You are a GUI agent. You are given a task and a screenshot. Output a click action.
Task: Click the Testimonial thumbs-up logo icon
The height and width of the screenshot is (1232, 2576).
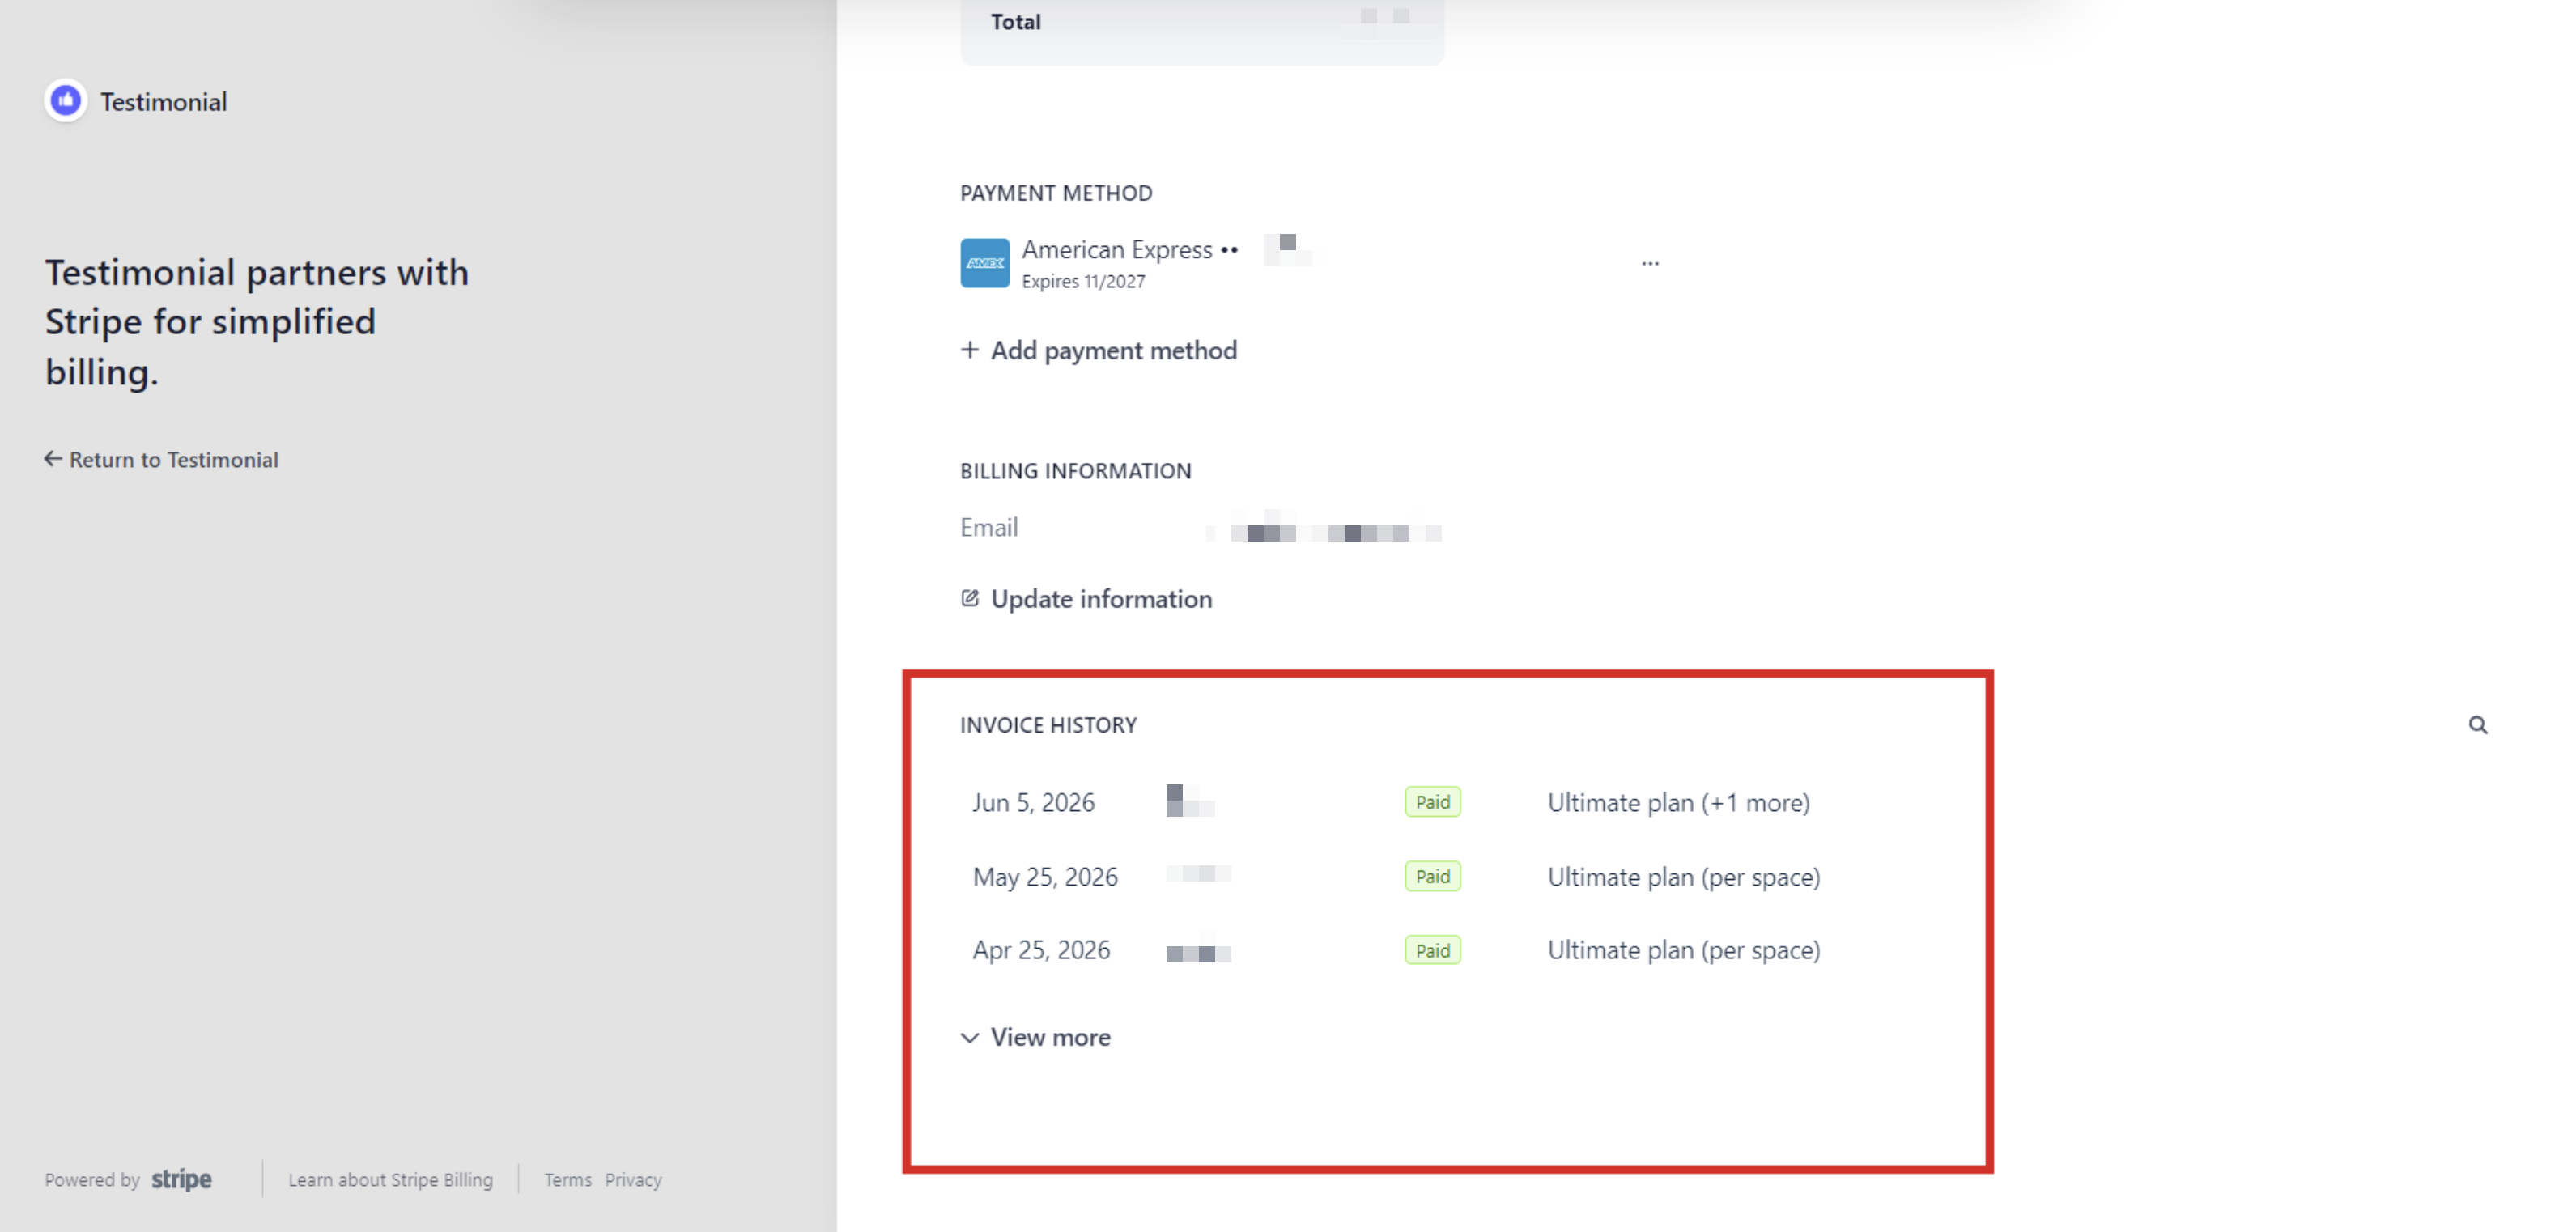pos(66,101)
